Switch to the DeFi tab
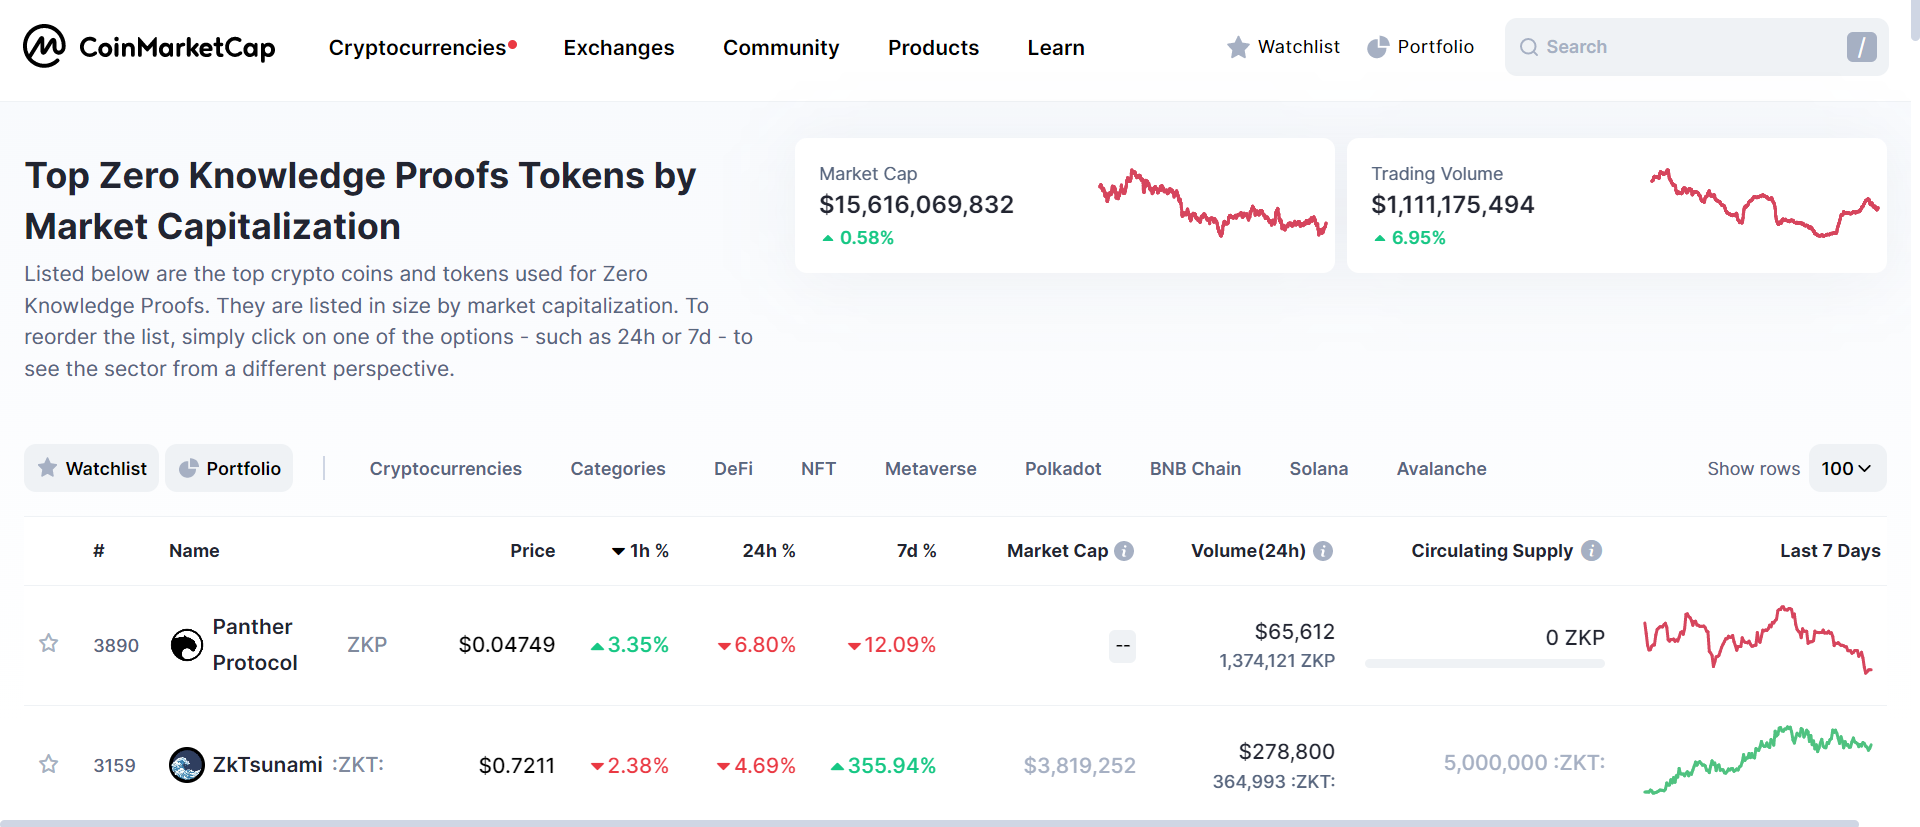The image size is (1920, 827). coord(733,469)
